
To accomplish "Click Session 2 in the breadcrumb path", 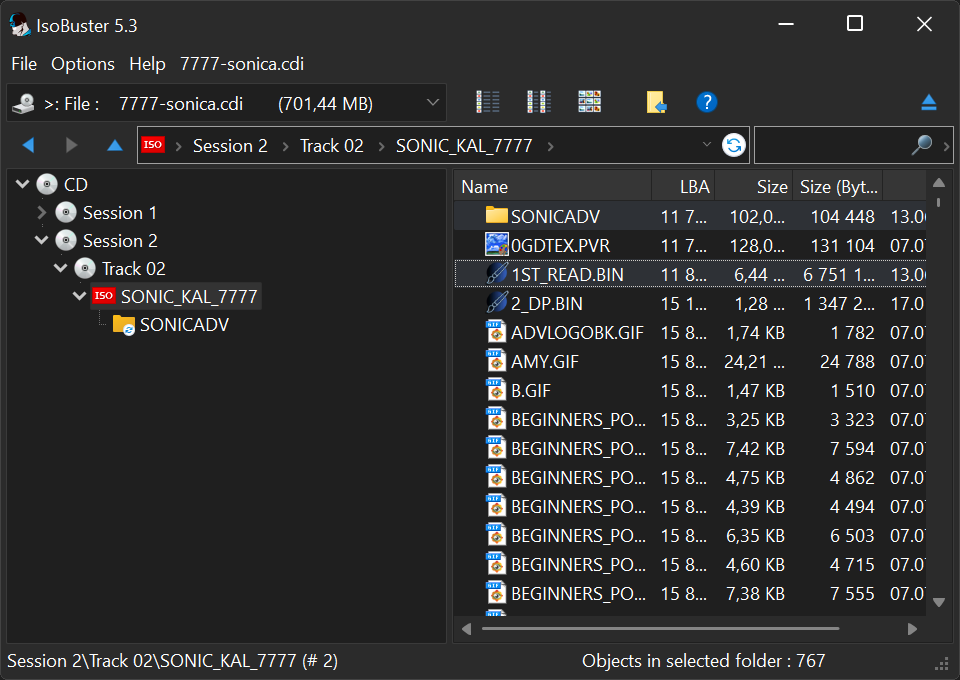I will pos(230,146).
